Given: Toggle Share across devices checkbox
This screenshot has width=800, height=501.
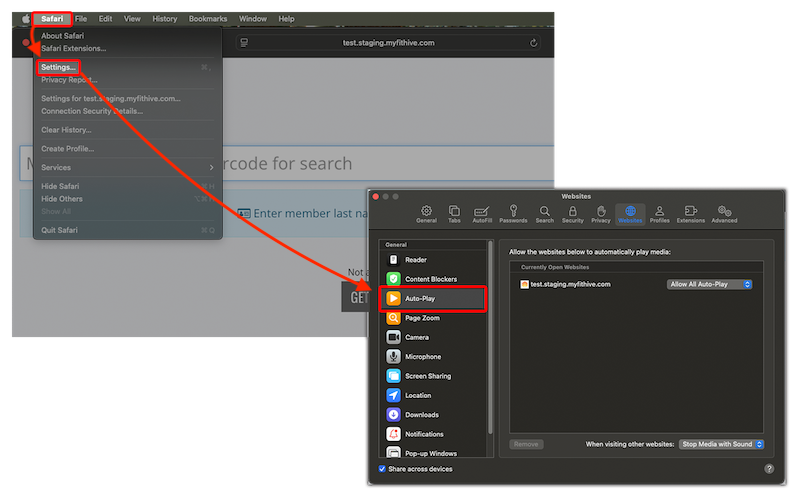Looking at the screenshot, I should [382, 468].
